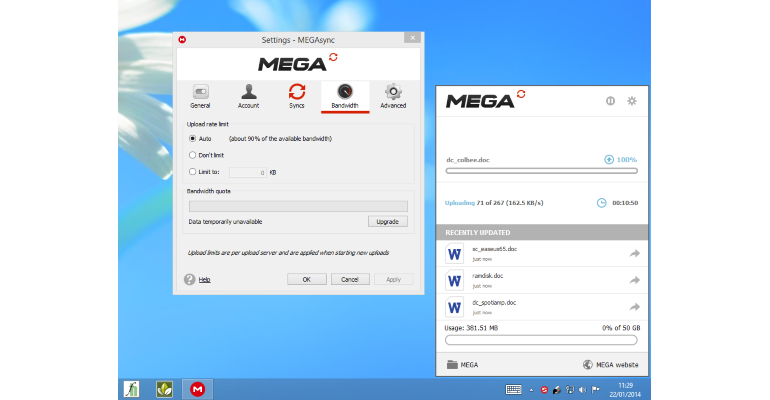The image size is (770, 400).
Task: Open the Help link
Action: click(x=204, y=280)
